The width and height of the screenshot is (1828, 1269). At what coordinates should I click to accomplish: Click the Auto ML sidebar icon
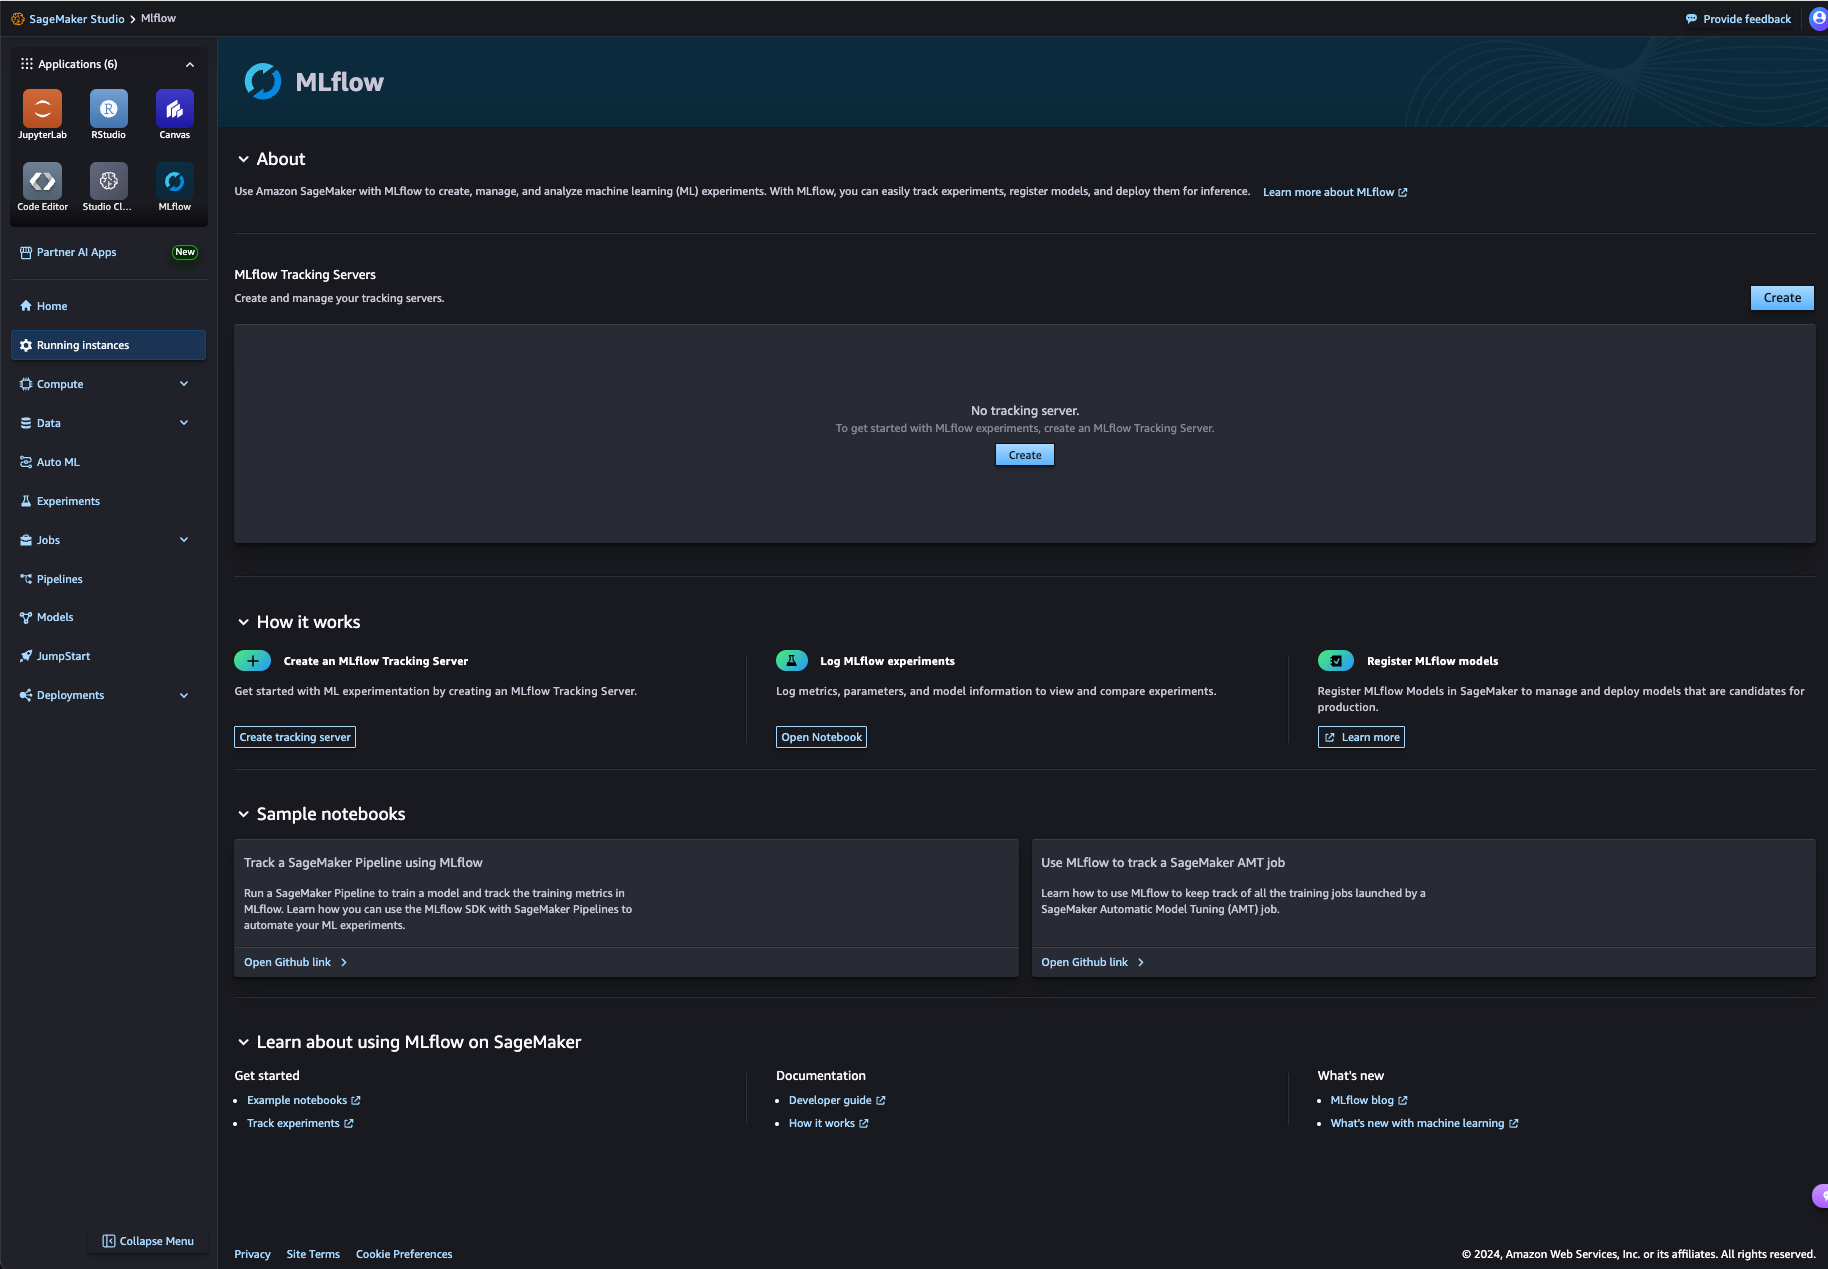26,462
